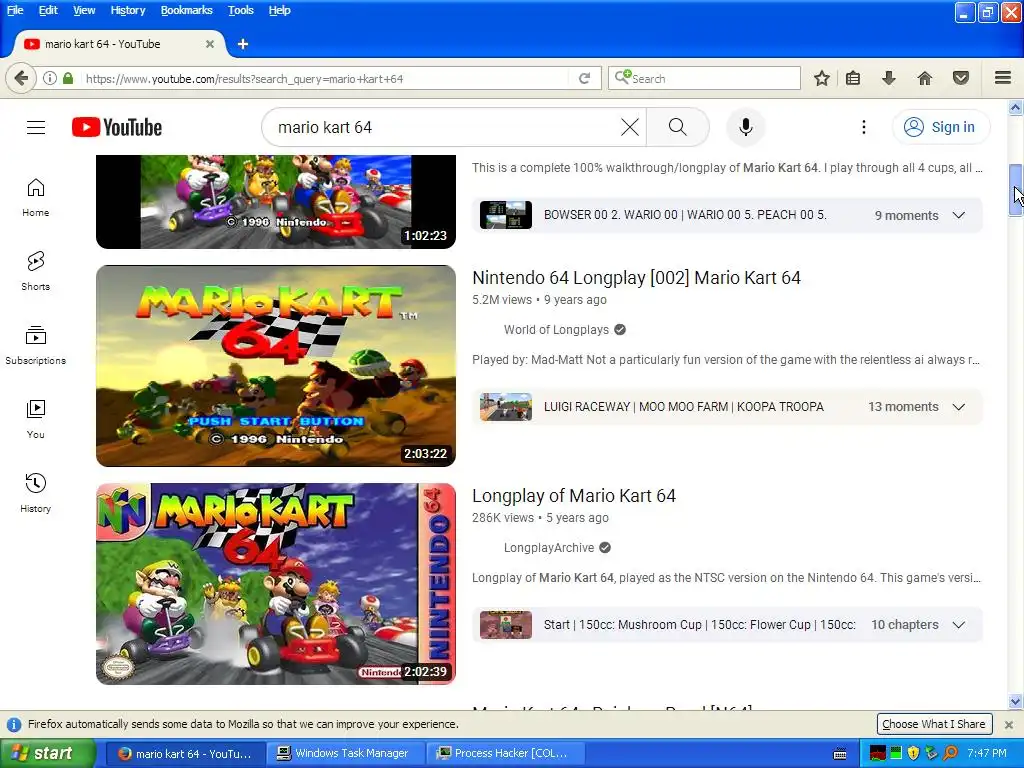The height and width of the screenshot is (768, 1024).
Task: Show site information icon in address bar
Action: [x=50, y=78]
